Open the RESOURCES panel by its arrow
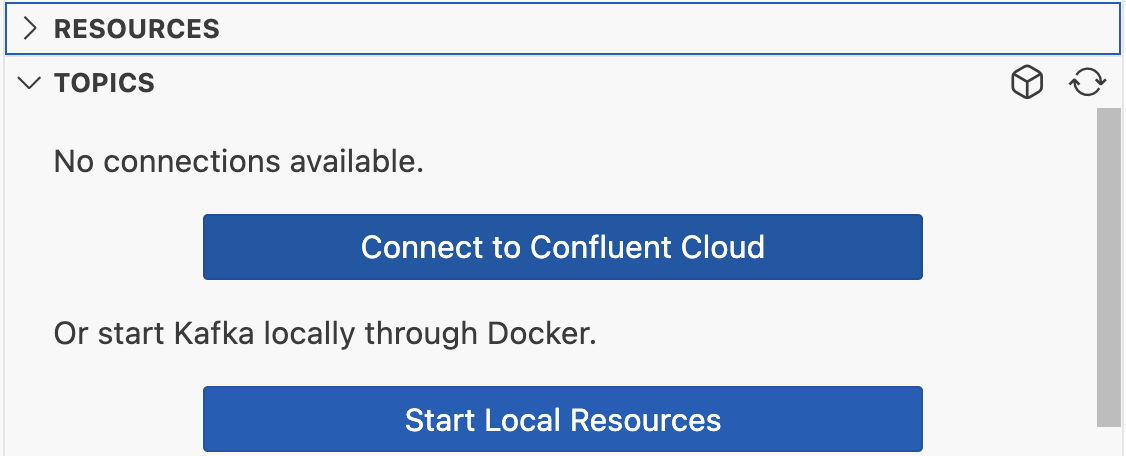 29,29
